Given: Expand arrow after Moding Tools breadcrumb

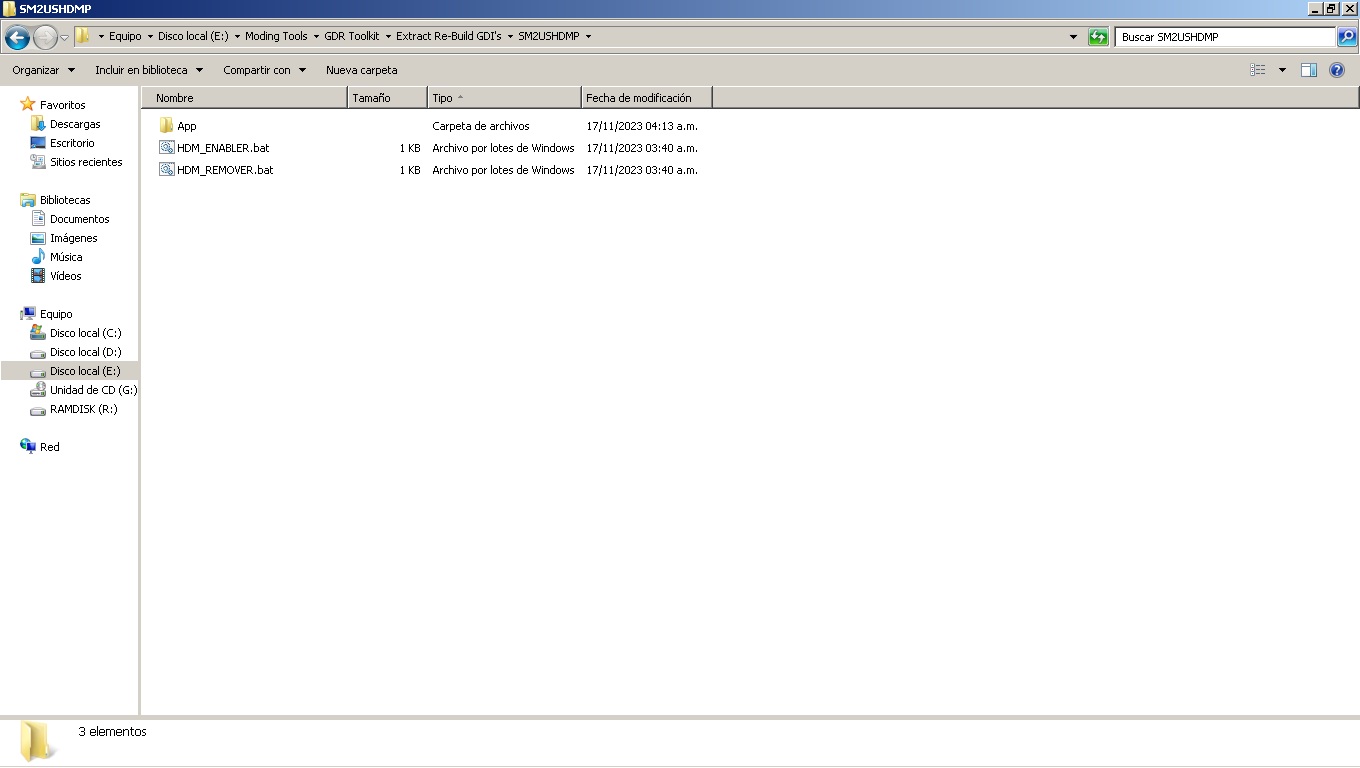Looking at the screenshot, I should 316,36.
